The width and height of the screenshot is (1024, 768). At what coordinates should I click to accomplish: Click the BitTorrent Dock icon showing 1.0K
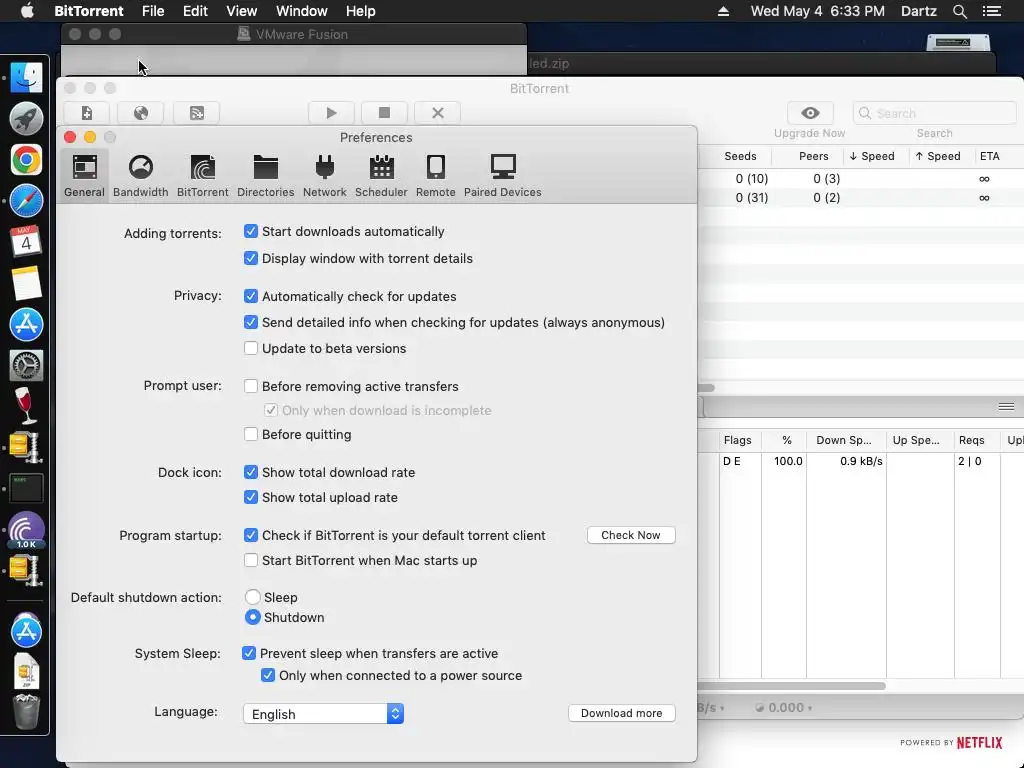(26, 530)
